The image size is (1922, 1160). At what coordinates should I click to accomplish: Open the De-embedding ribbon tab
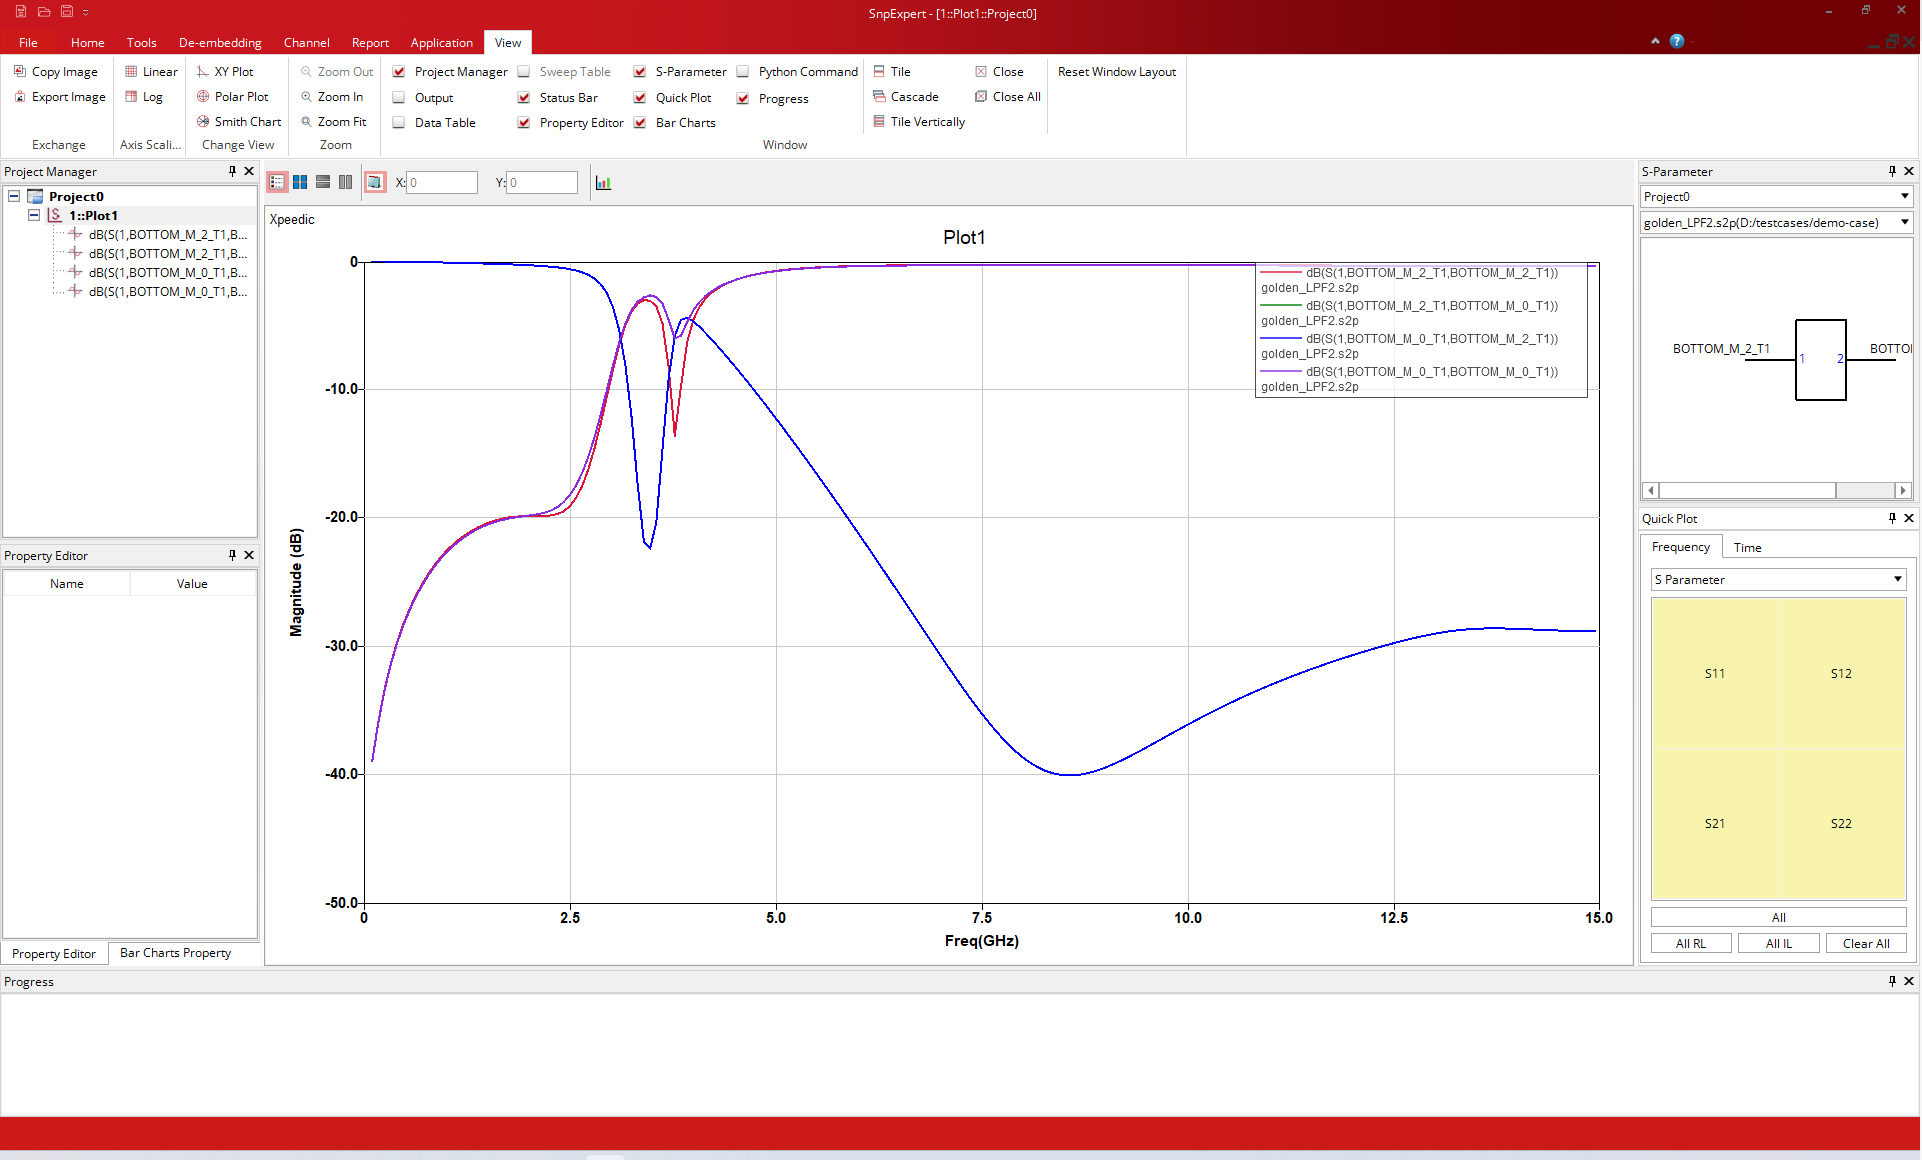tap(220, 42)
